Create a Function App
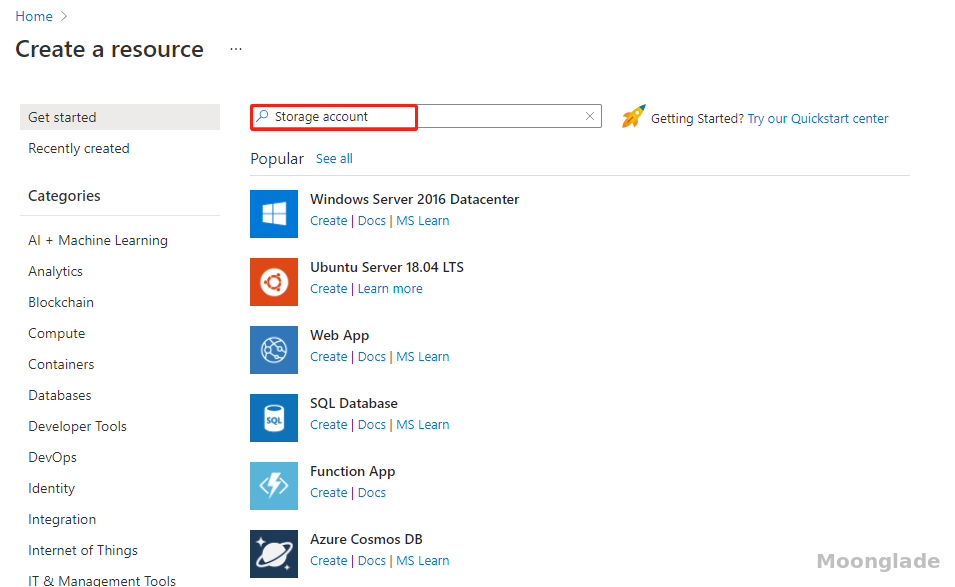The height and width of the screenshot is (587, 955). [x=328, y=493]
